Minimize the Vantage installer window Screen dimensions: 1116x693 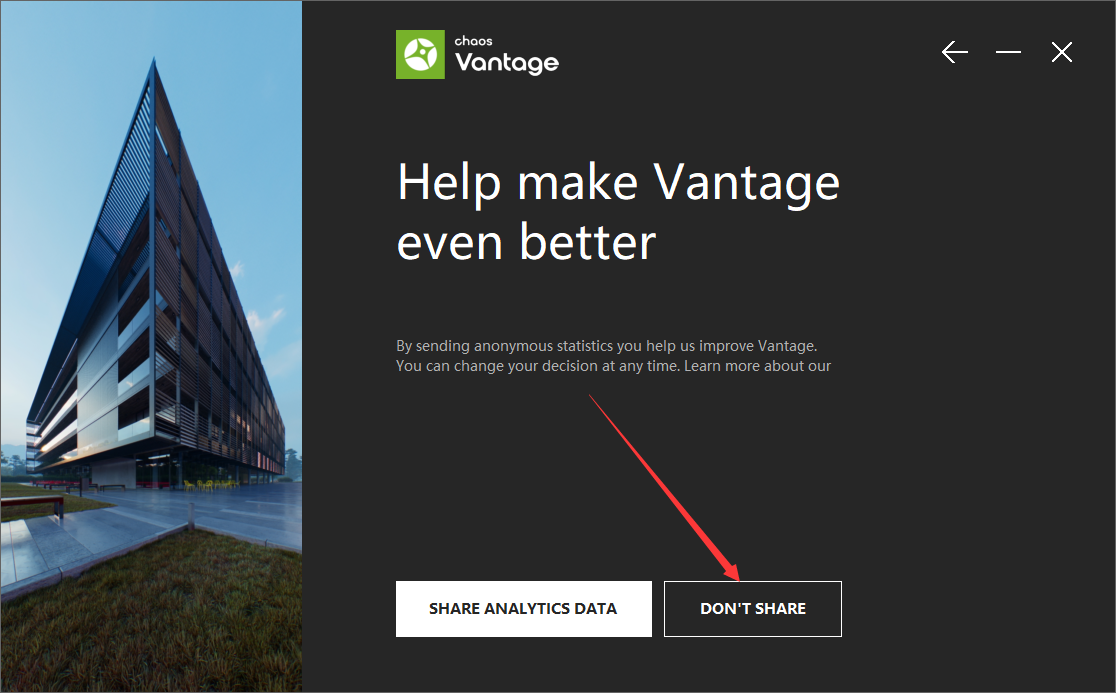pos(1008,52)
